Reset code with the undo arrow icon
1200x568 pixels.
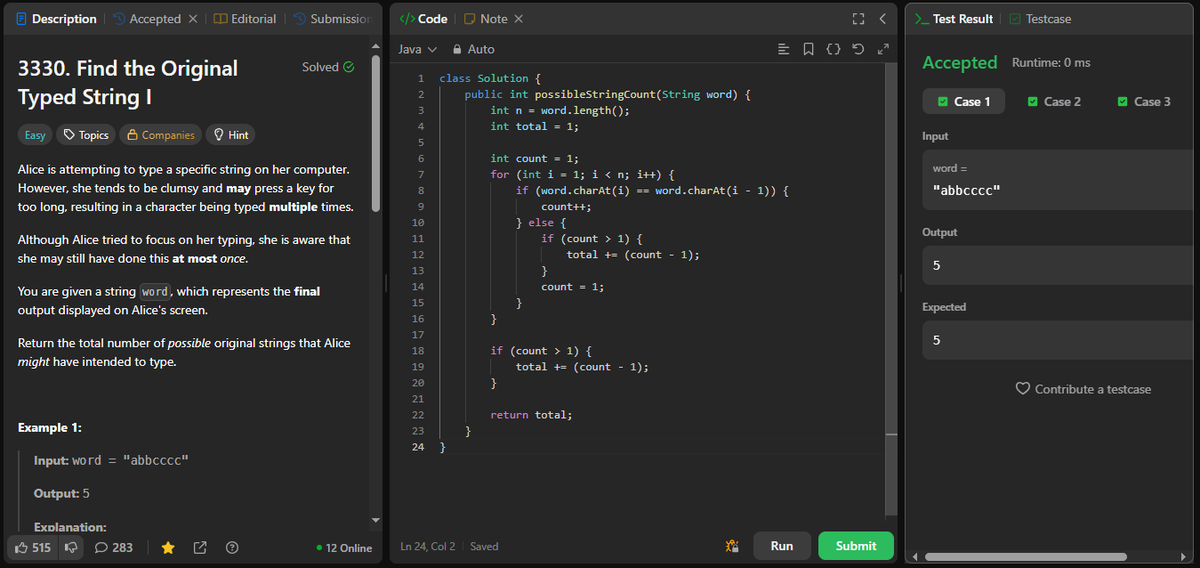pos(858,49)
